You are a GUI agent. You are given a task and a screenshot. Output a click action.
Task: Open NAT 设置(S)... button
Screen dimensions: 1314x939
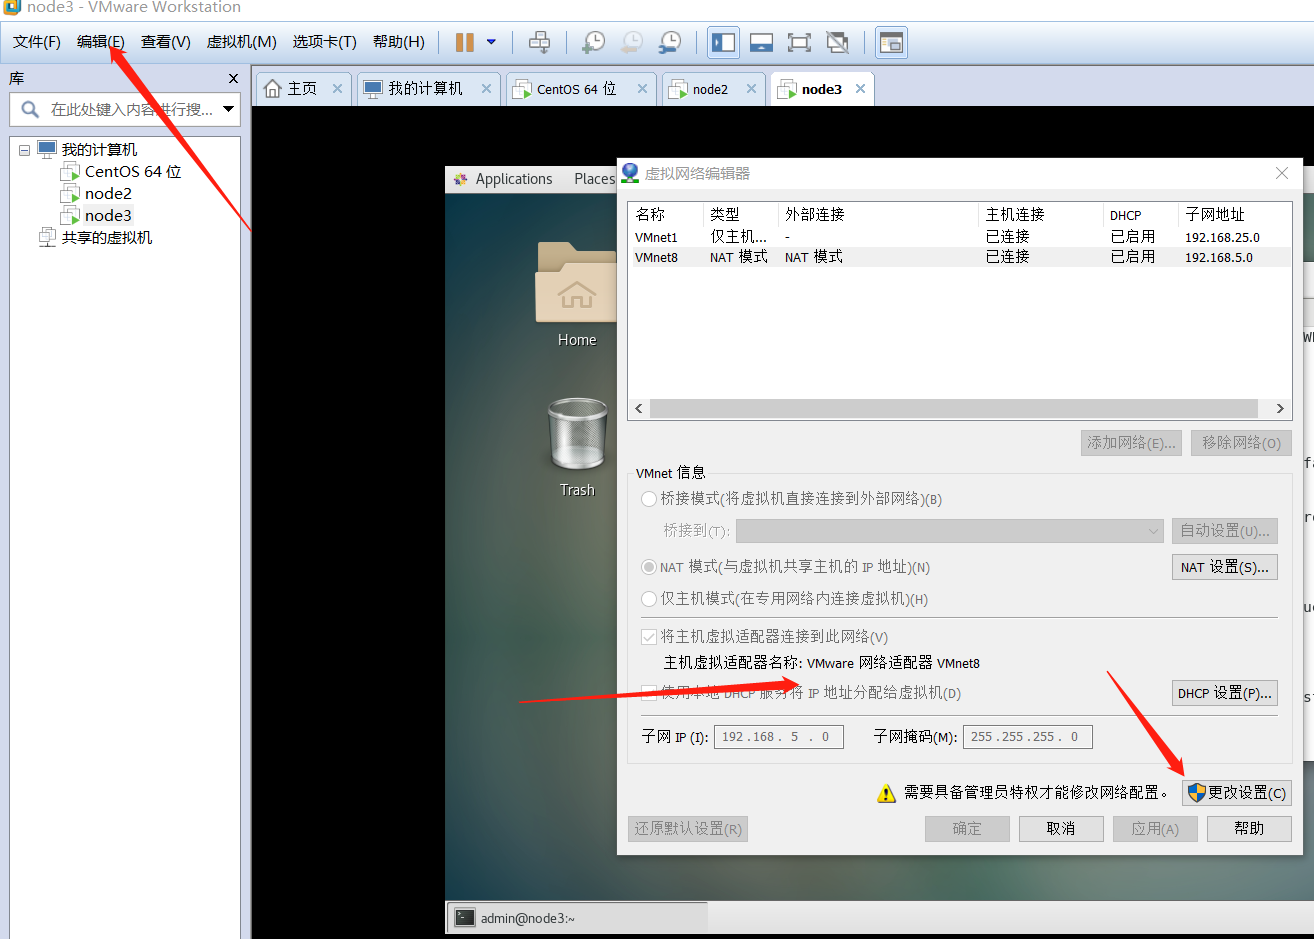click(x=1225, y=567)
